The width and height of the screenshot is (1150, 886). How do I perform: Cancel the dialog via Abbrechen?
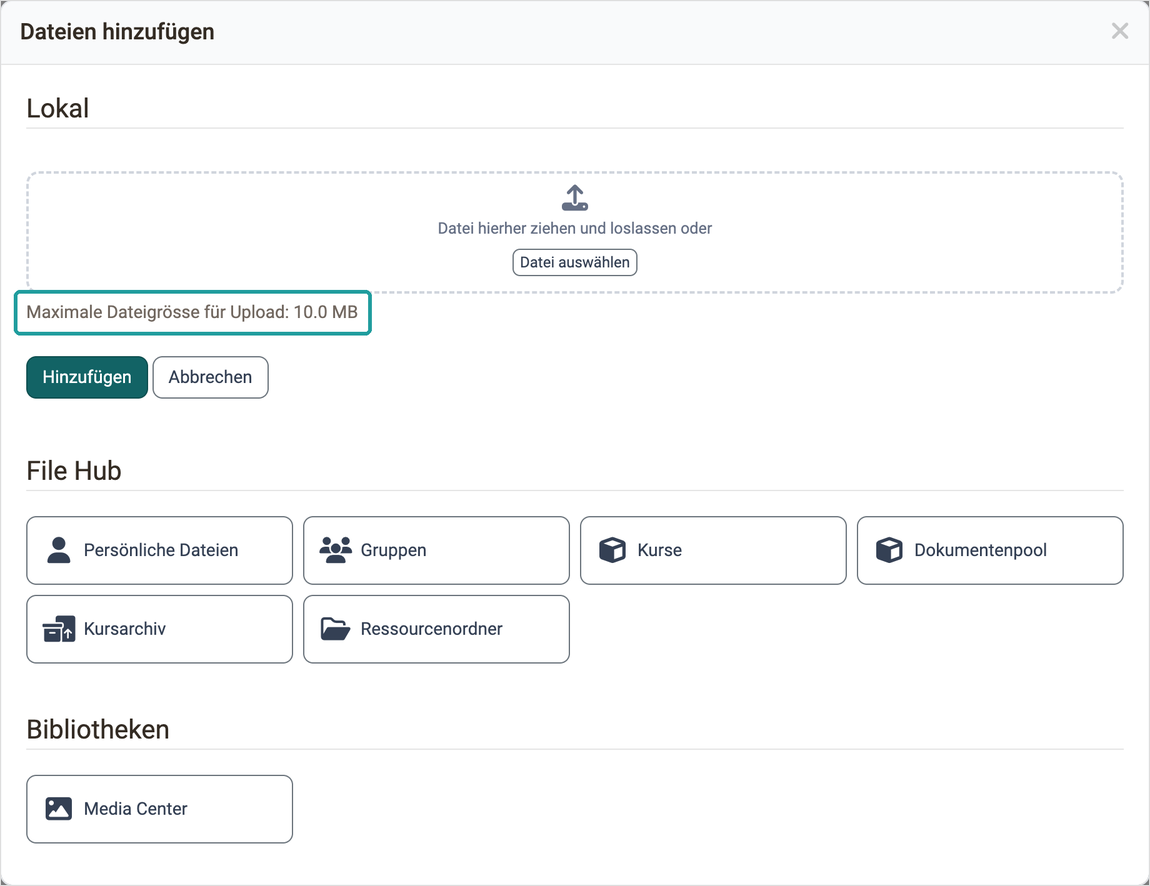tap(210, 378)
